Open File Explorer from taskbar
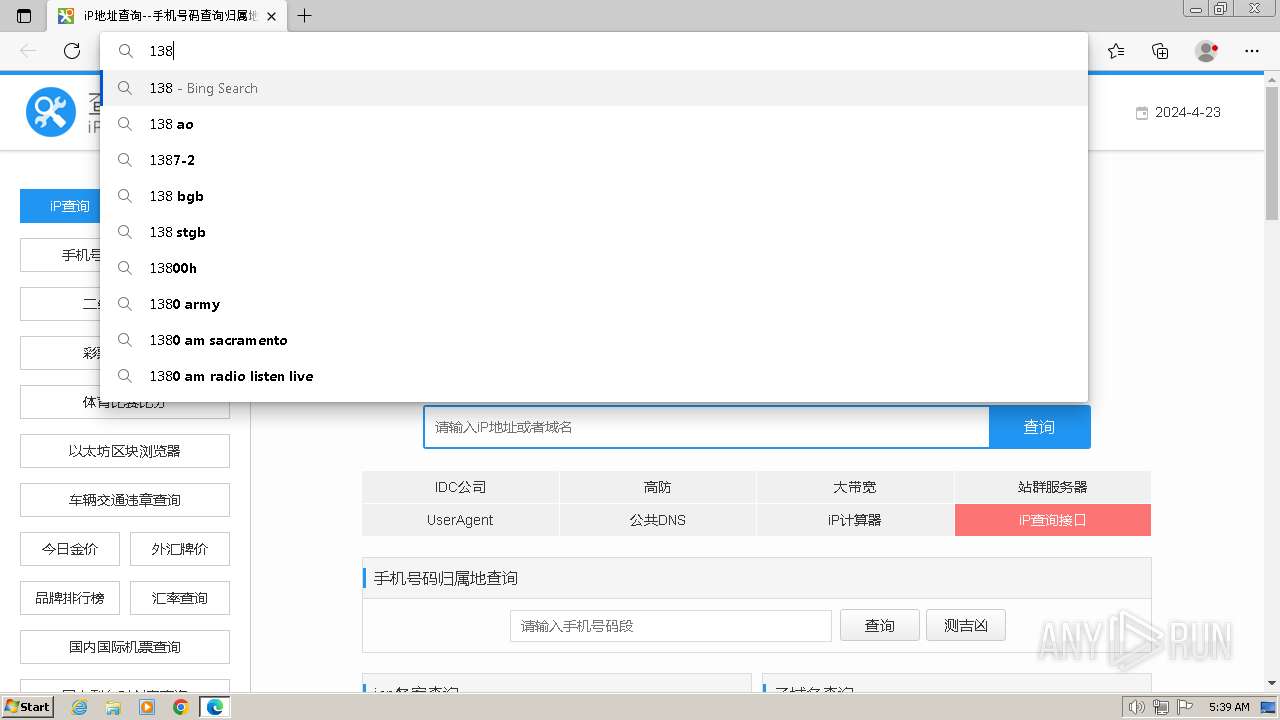 click(x=113, y=707)
